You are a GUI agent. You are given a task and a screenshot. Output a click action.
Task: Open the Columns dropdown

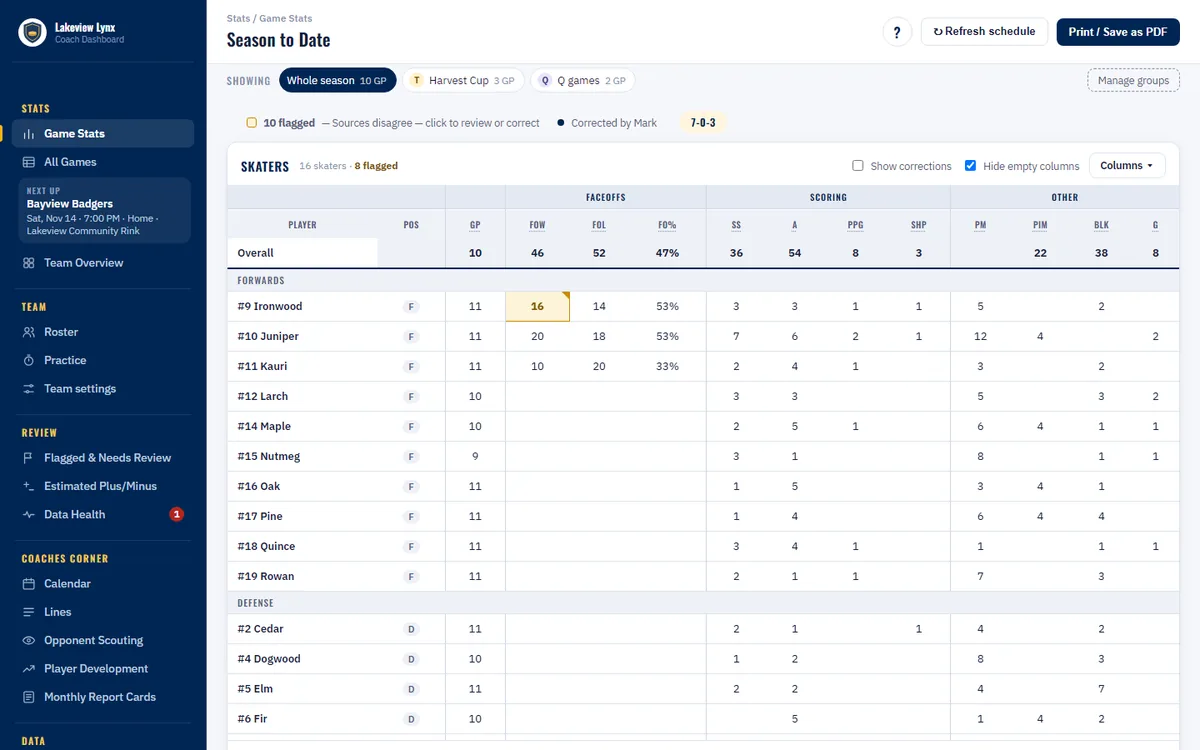pyautogui.click(x=1127, y=166)
